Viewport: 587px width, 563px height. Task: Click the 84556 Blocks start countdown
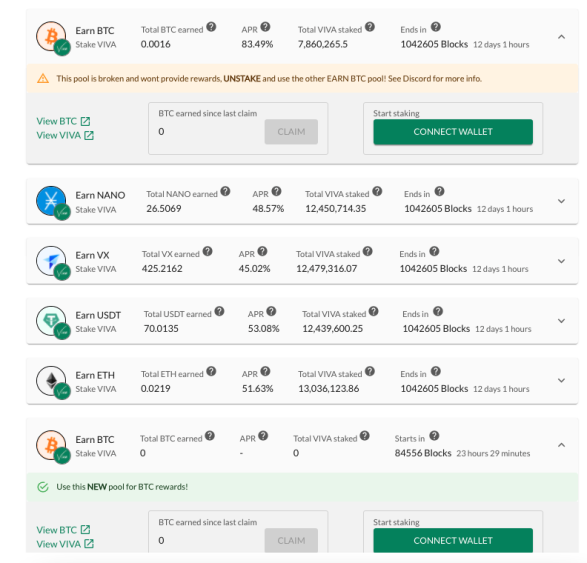click(x=423, y=453)
